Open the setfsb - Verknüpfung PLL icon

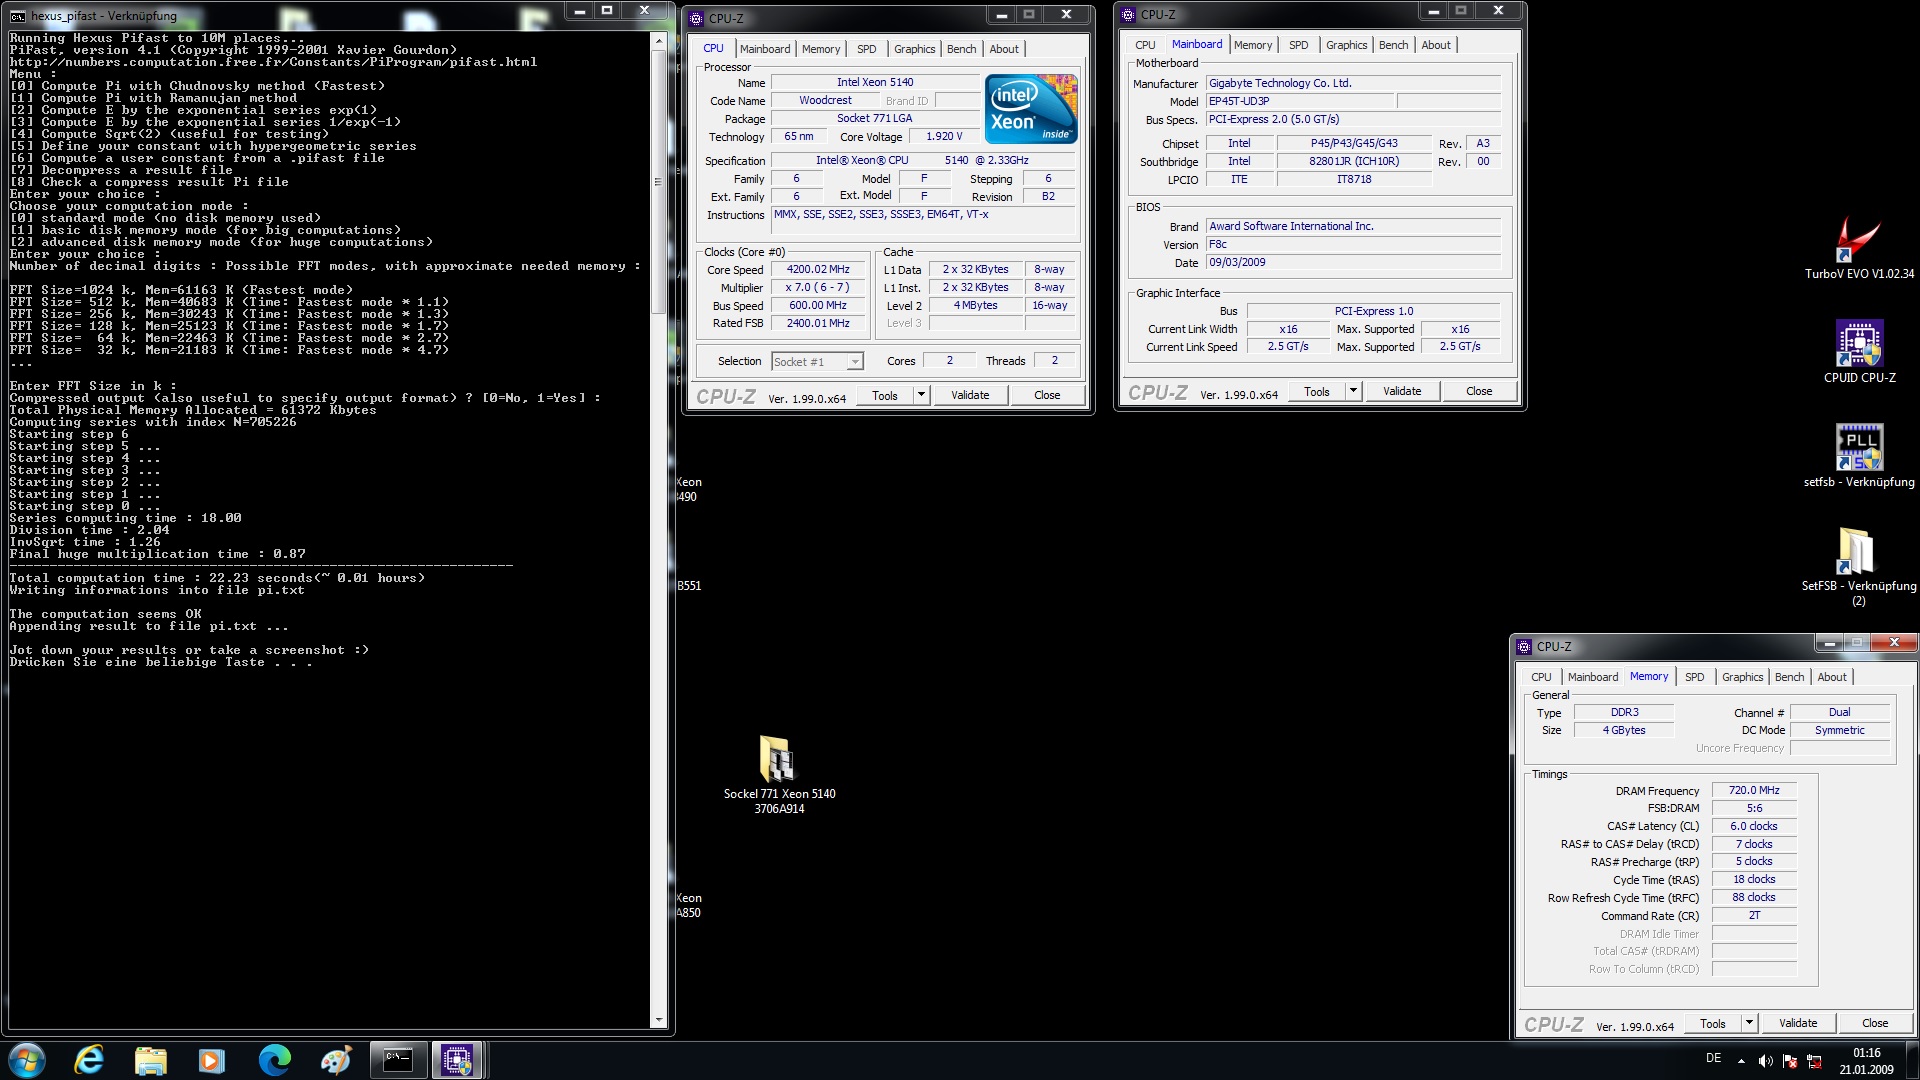1859,456
